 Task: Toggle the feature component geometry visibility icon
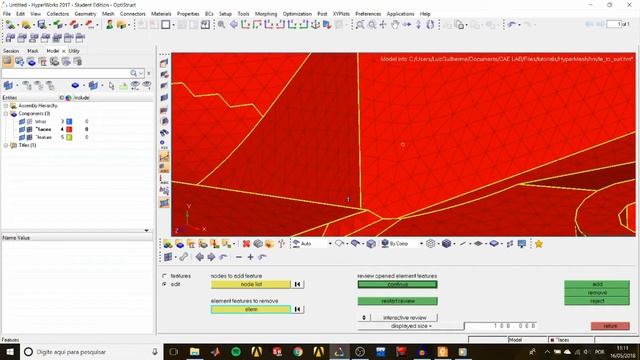(22, 137)
